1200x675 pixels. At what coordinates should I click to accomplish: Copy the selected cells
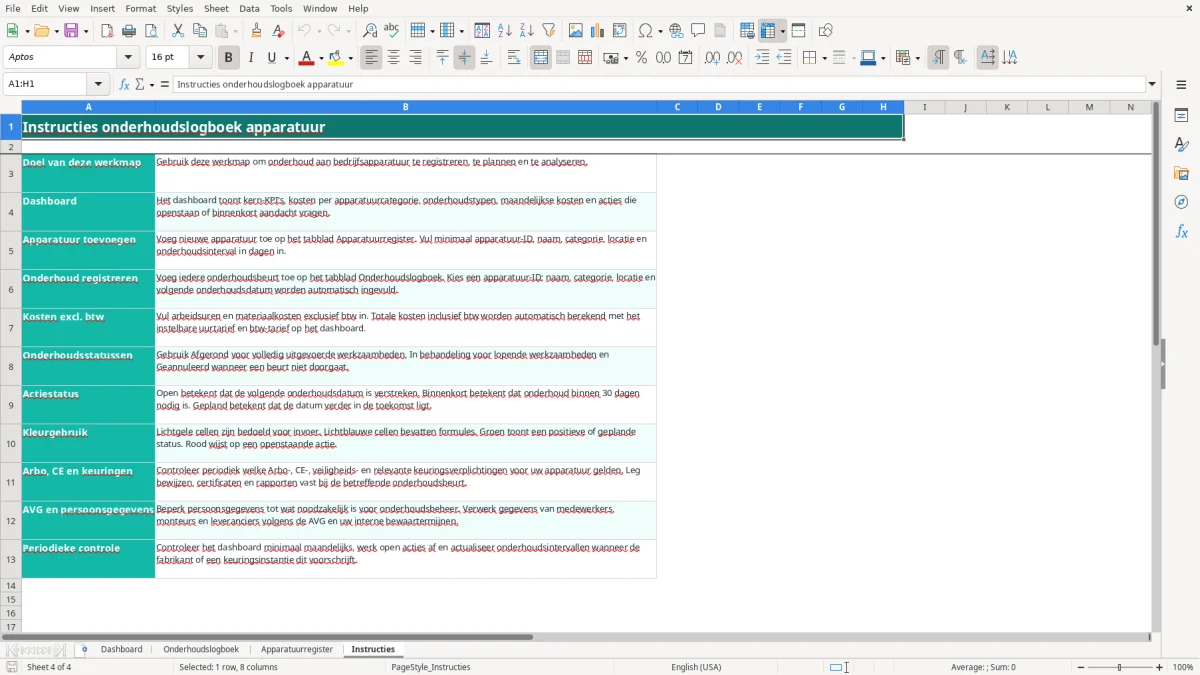[200, 31]
